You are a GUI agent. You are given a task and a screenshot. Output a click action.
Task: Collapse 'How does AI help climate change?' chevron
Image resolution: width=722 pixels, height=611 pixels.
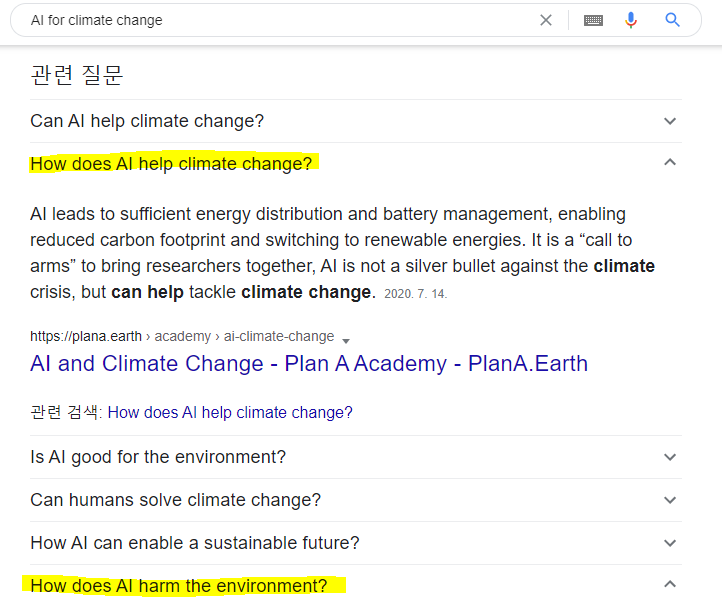pos(670,162)
